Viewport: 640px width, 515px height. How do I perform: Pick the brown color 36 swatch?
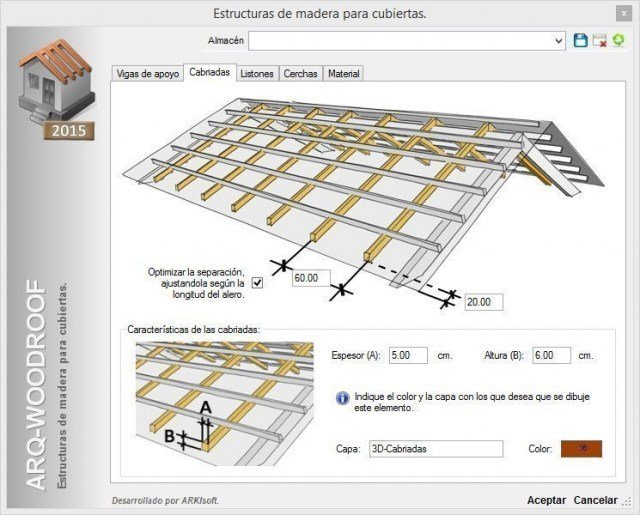[581, 448]
